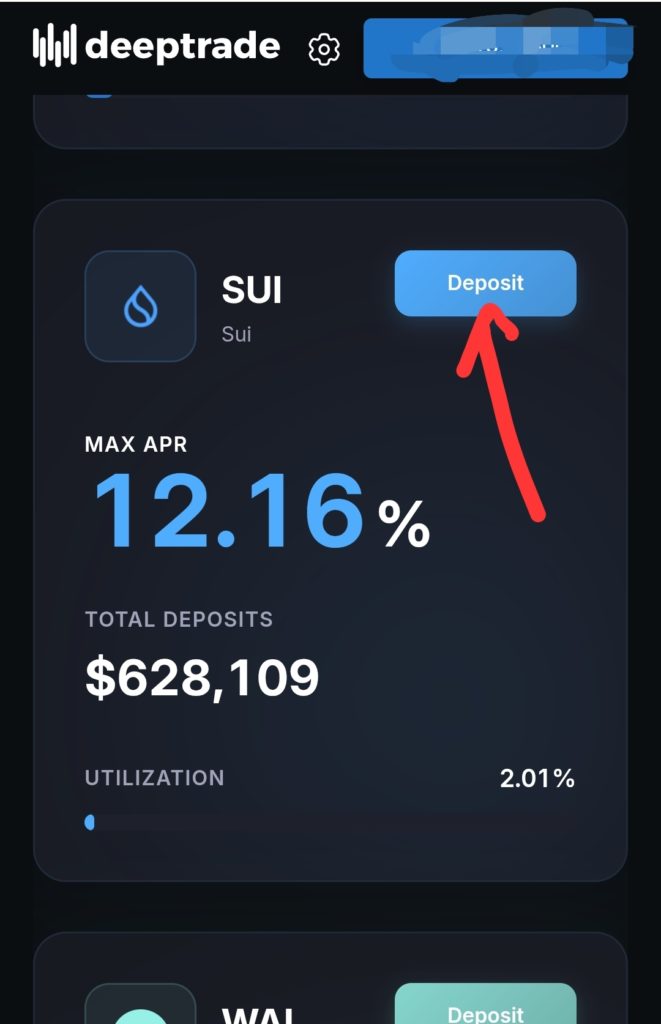Viewport: 661px width, 1024px height.
Task: Open settings via the gear icon
Action: 324,48
